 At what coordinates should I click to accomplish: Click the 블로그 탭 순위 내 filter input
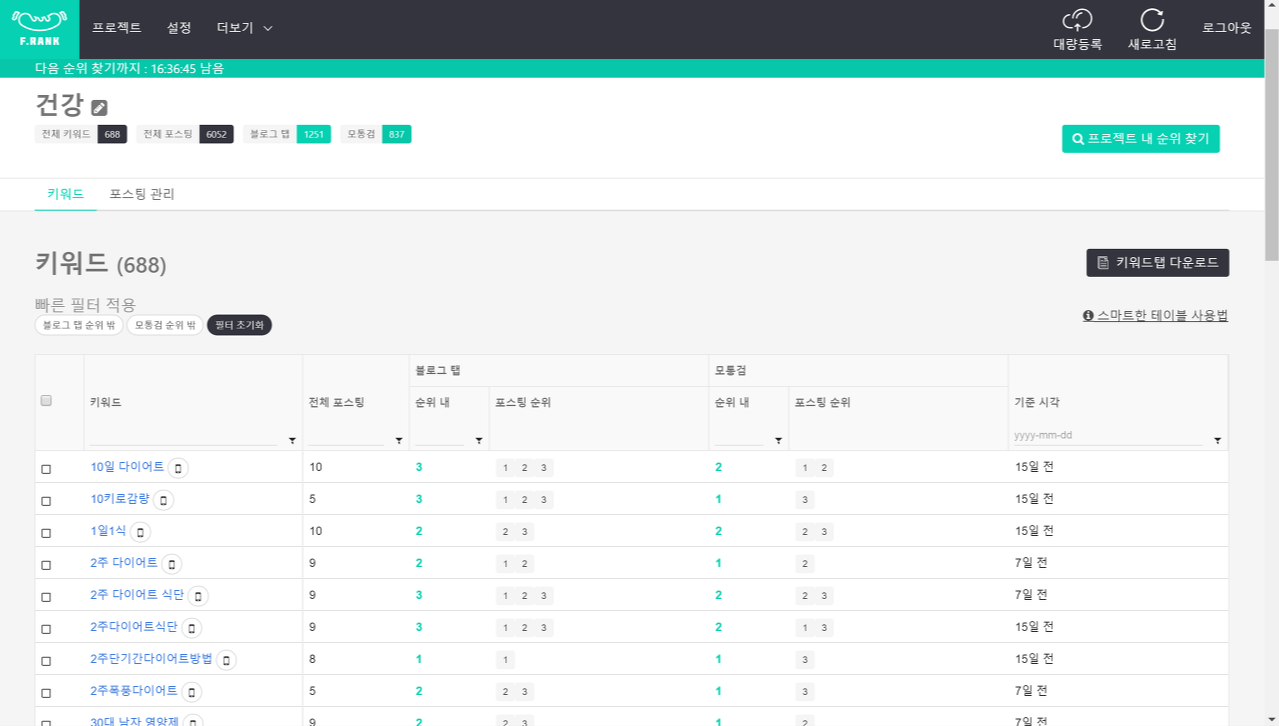coord(440,437)
